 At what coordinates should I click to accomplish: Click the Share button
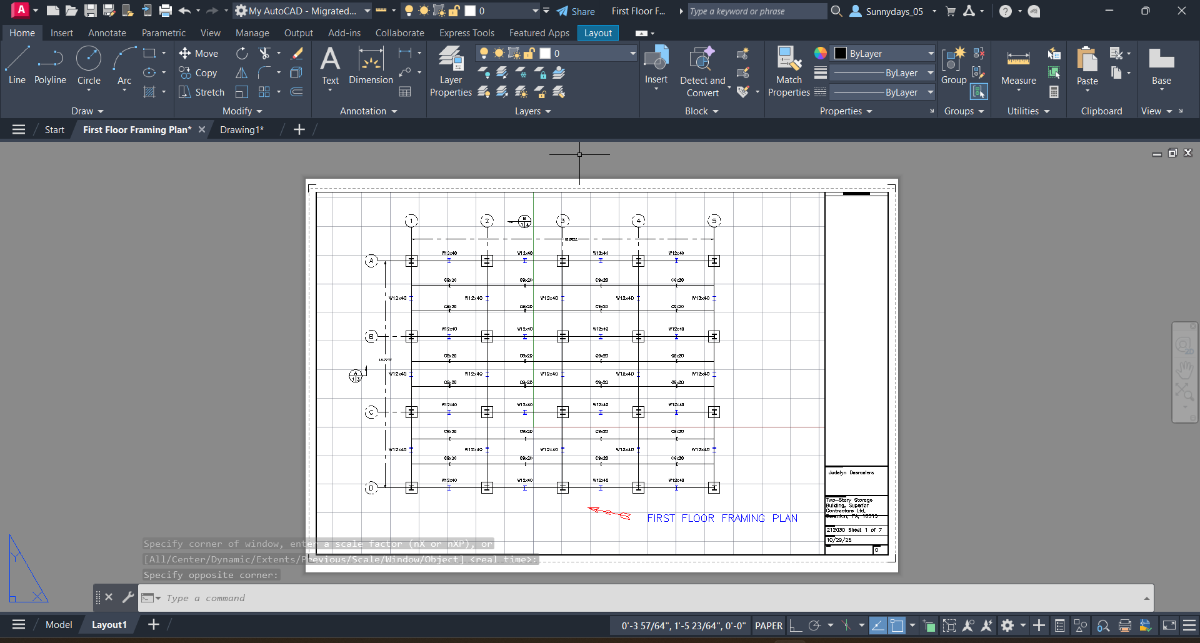pos(575,11)
